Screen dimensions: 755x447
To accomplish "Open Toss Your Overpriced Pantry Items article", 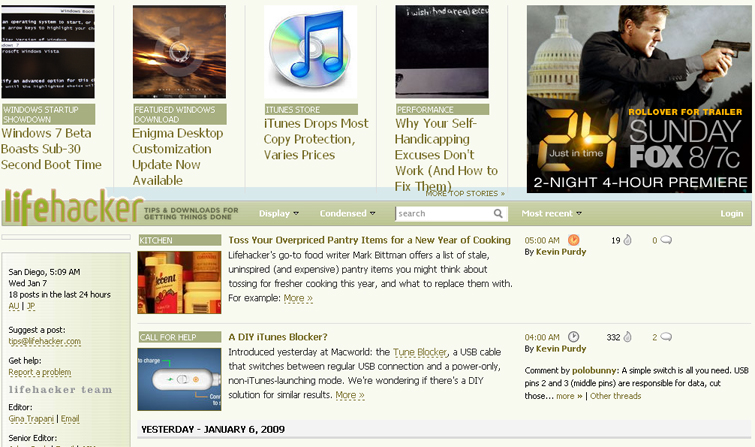I will pos(369,240).
